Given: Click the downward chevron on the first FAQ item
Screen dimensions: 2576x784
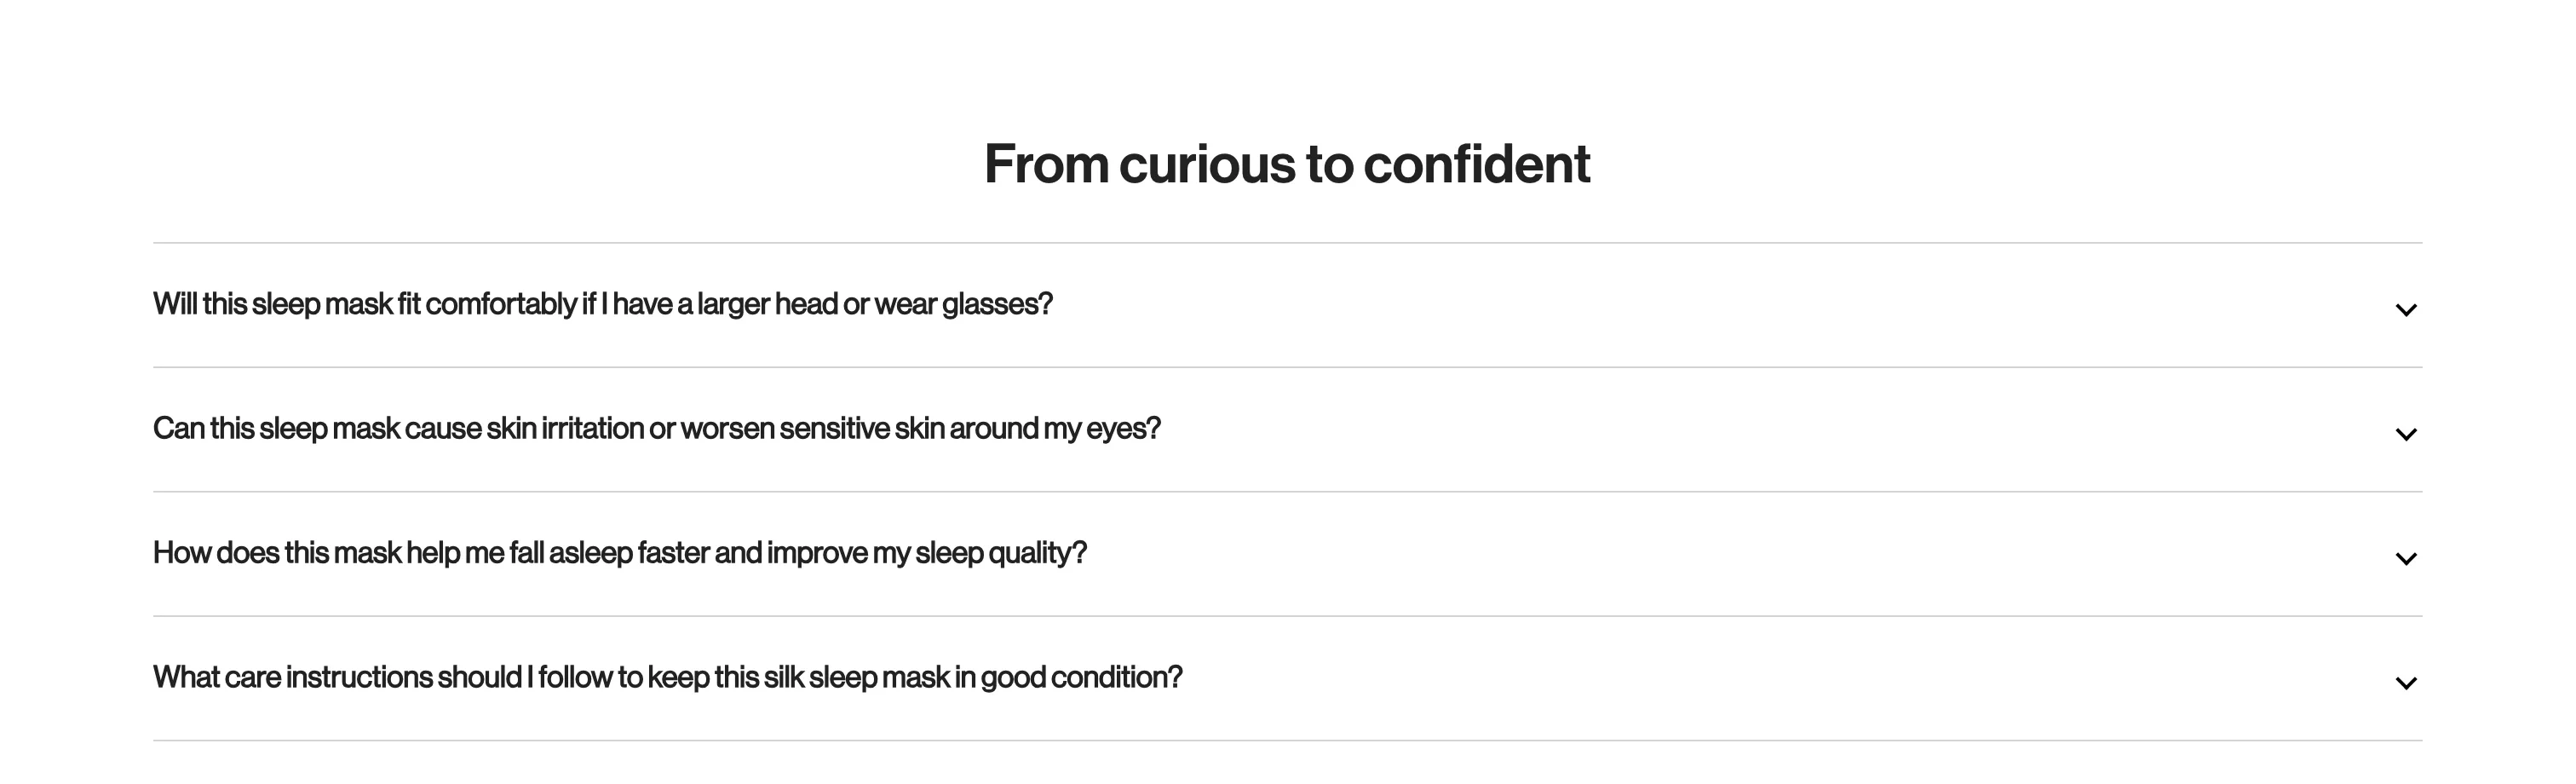Looking at the screenshot, I should (2405, 309).
